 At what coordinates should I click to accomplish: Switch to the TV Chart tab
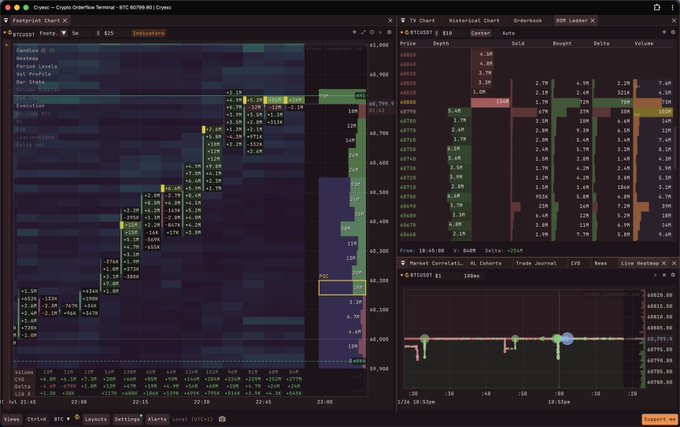pyautogui.click(x=422, y=20)
